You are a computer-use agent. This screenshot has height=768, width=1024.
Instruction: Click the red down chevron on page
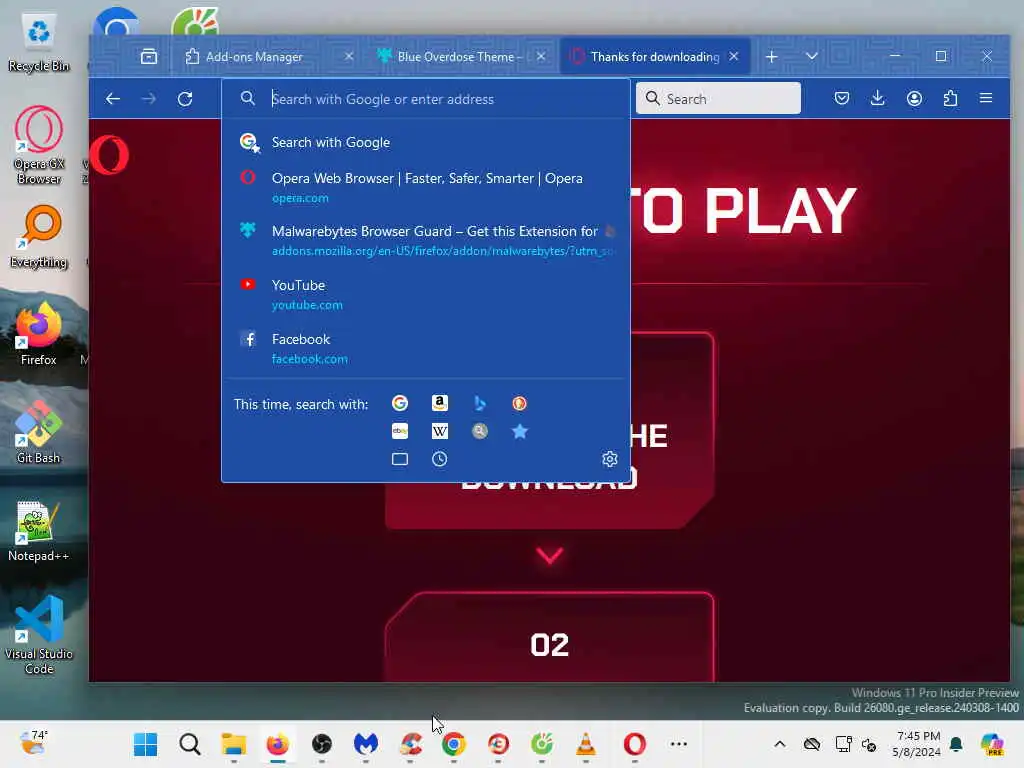pos(549,556)
